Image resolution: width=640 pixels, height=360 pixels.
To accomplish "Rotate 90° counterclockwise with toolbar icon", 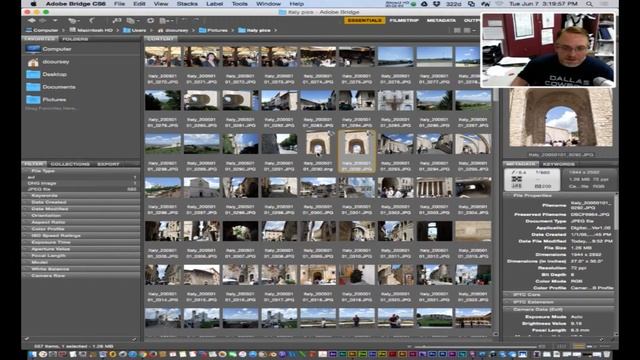I will pos(184,20).
